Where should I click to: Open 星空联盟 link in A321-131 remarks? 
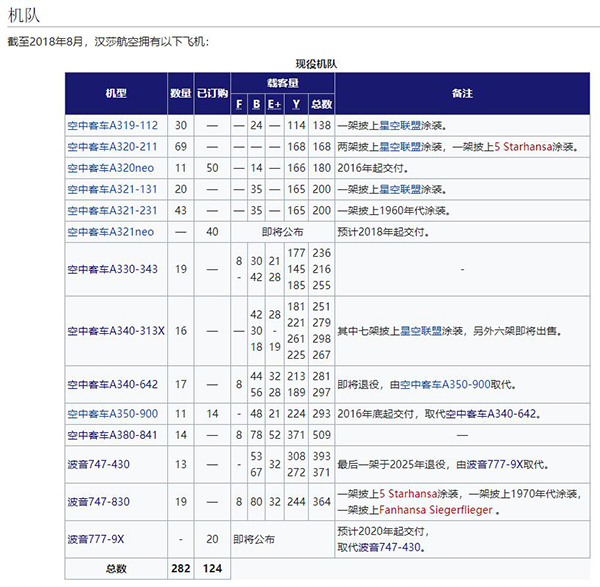click(x=400, y=189)
